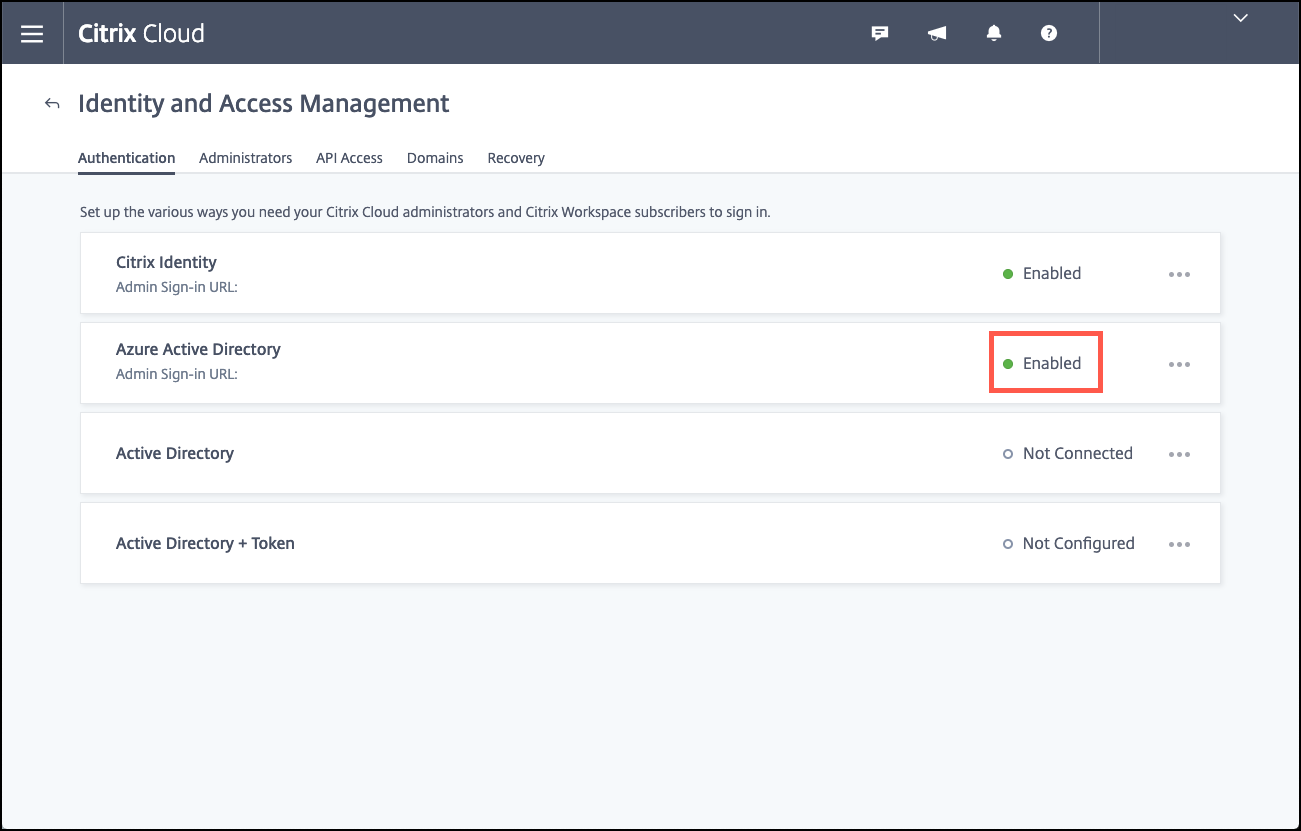Select the Authentication tab
This screenshot has width=1301, height=831.
126,158
